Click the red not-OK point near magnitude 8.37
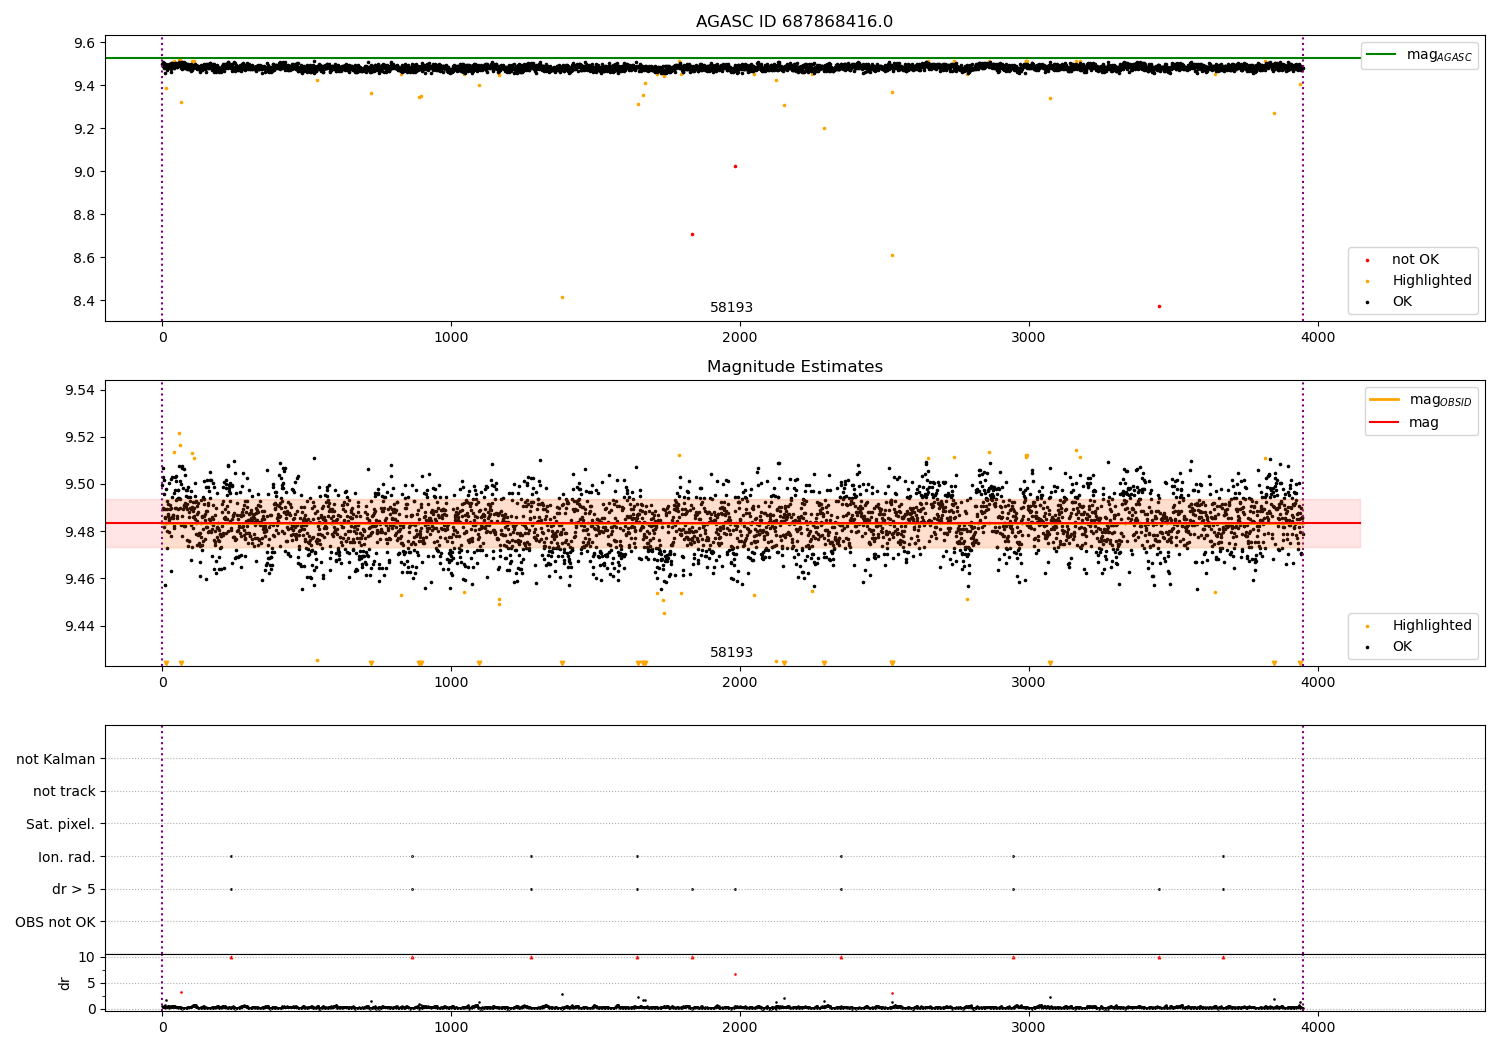Screen dimensions: 1500x1050 click(x=1159, y=306)
